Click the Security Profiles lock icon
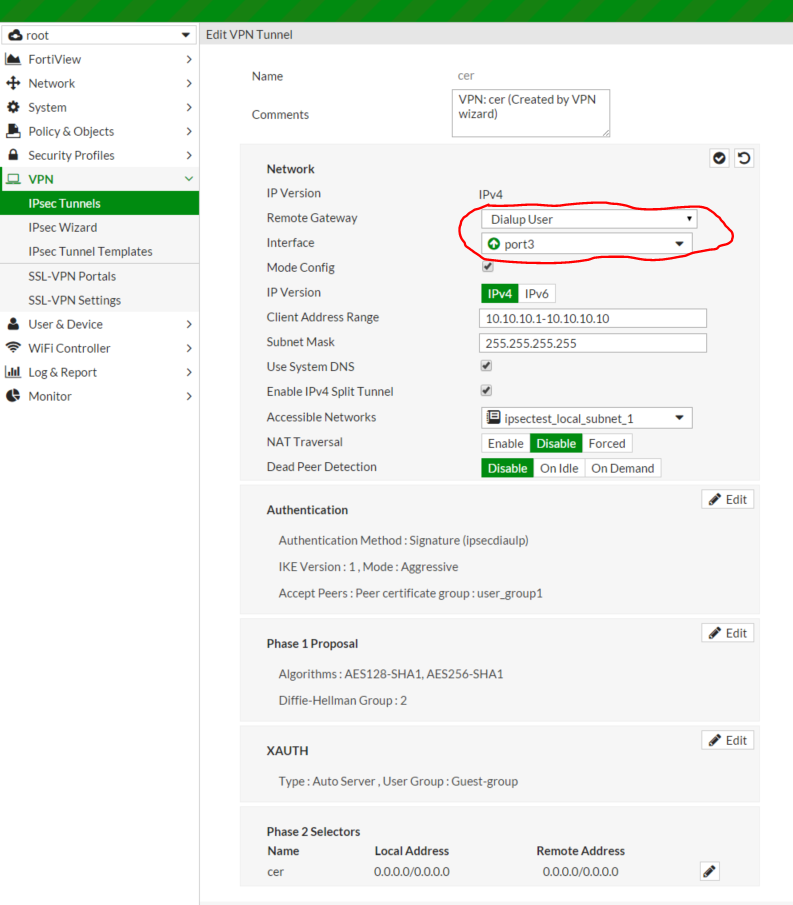The height and width of the screenshot is (905, 793). tap(13, 155)
